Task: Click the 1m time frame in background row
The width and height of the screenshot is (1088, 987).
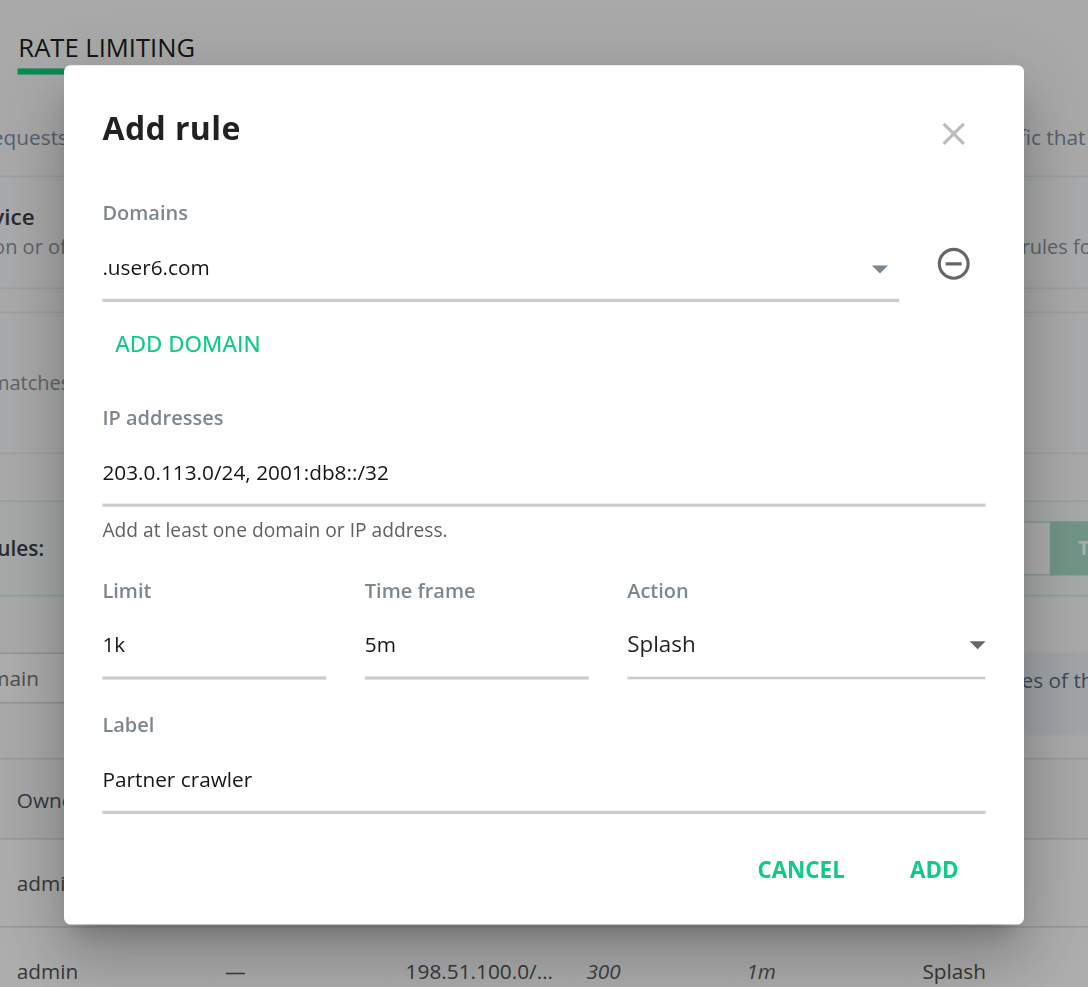Action: (761, 972)
